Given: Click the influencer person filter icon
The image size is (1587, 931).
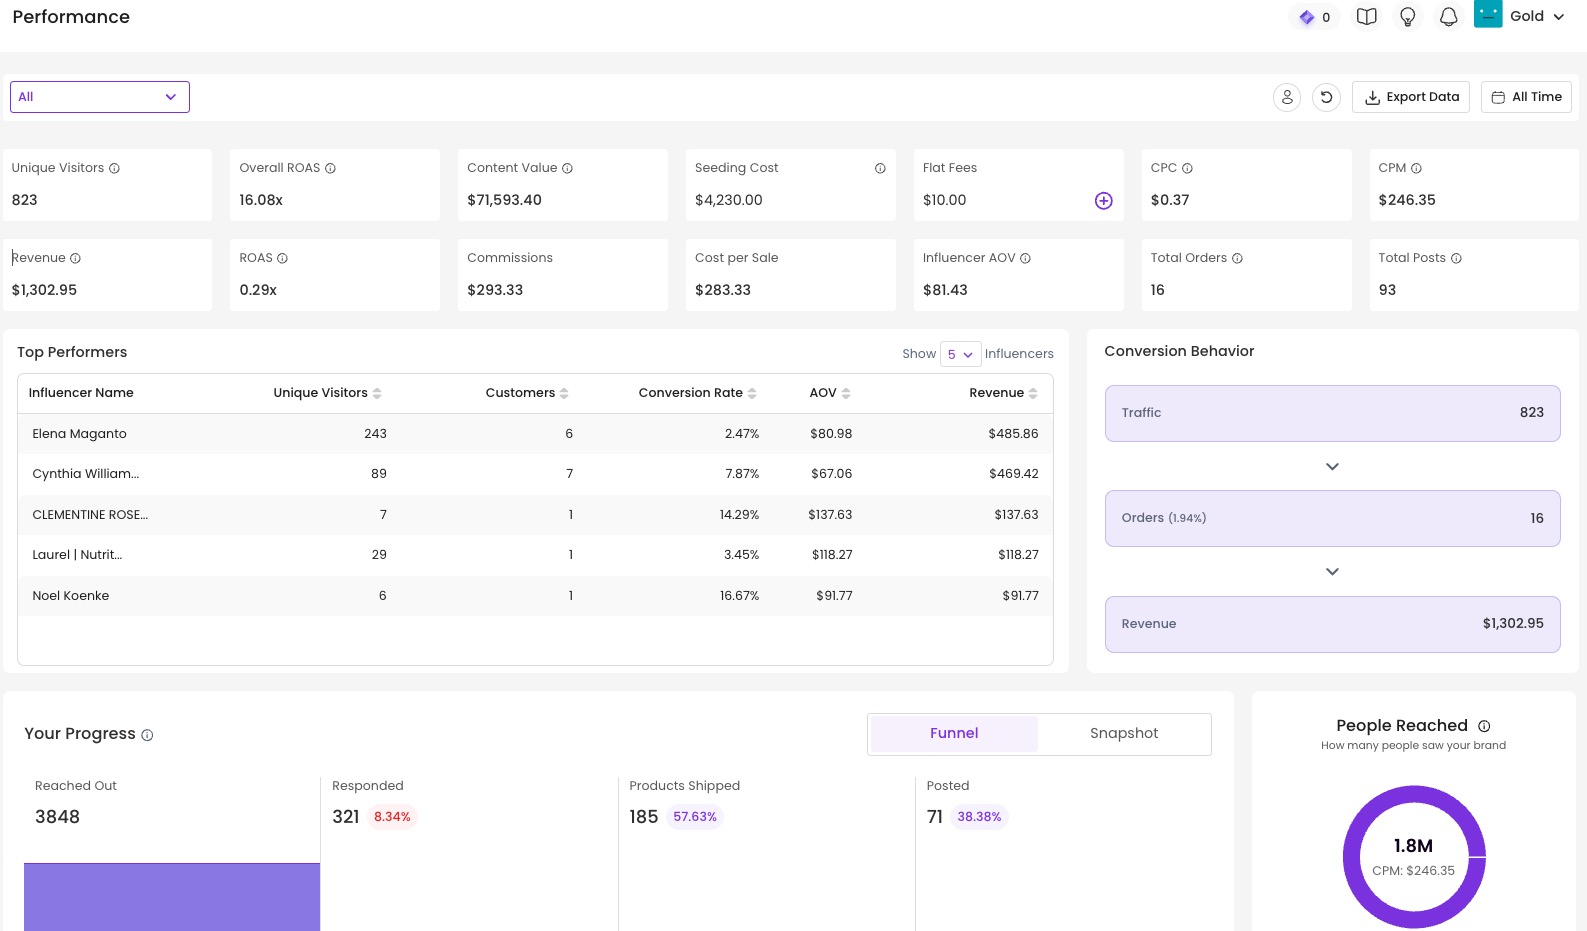Looking at the screenshot, I should click(x=1287, y=97).
